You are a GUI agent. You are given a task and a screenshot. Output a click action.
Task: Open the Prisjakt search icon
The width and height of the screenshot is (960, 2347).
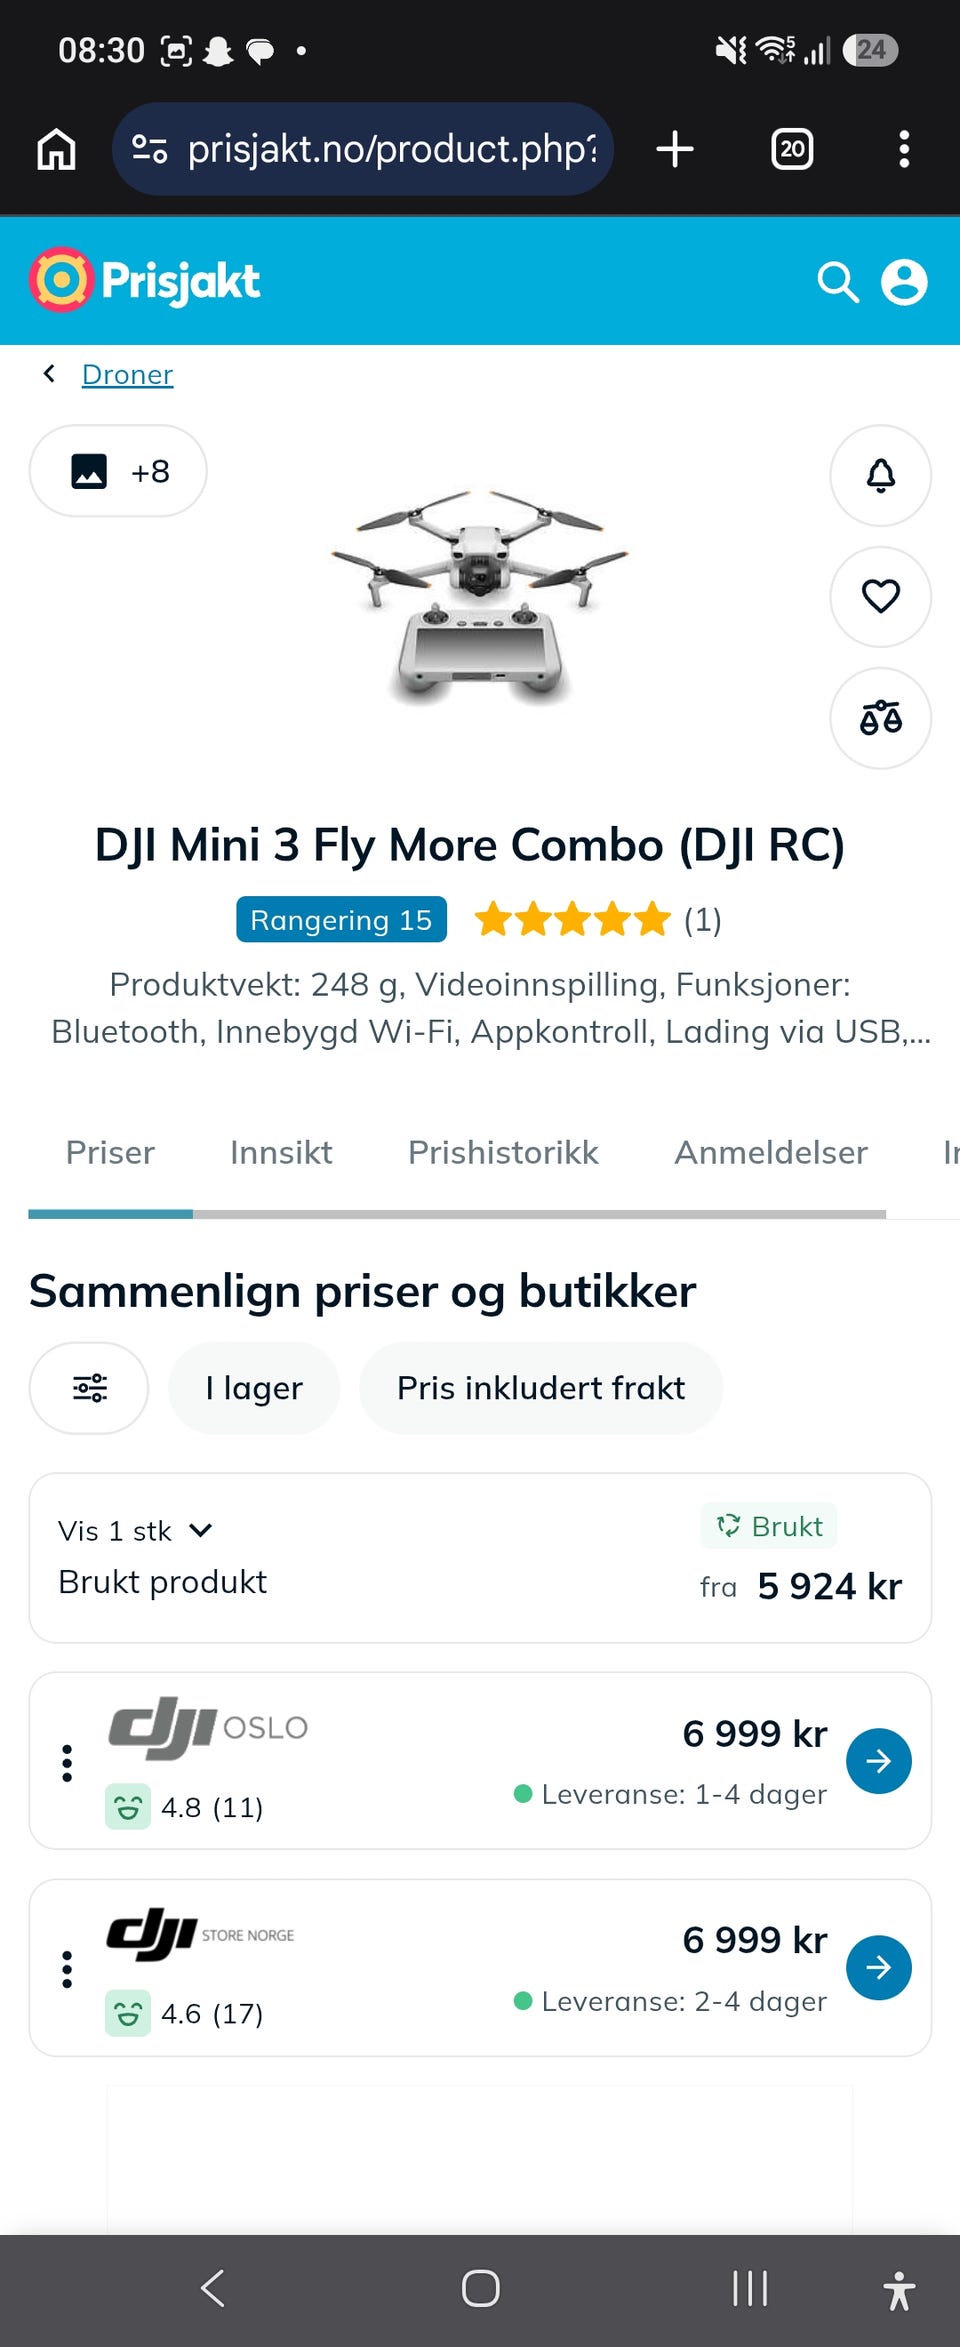tap(838, 282)
